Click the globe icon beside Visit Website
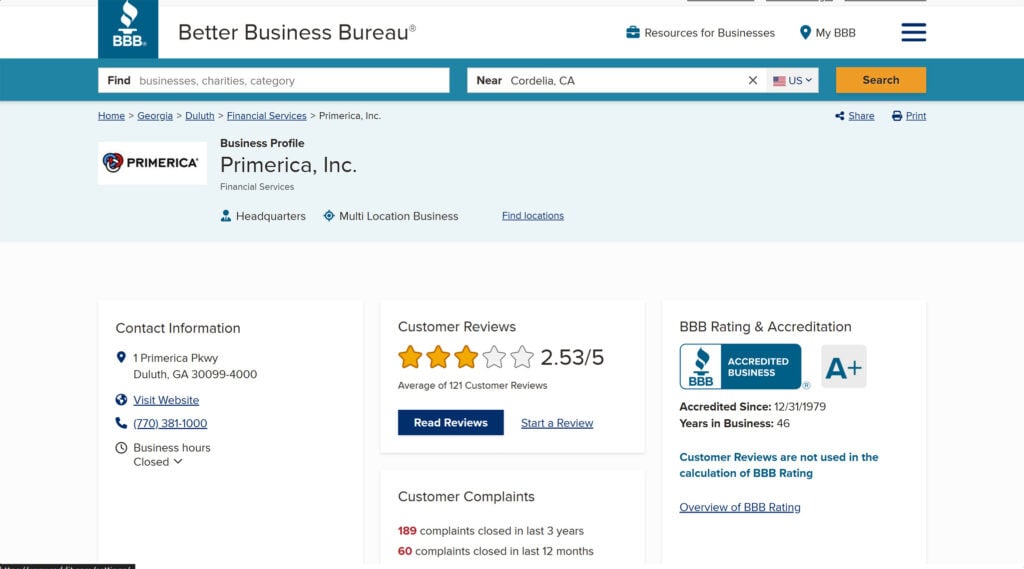Viewport: 1024px width, 569px height. point(121,400)
